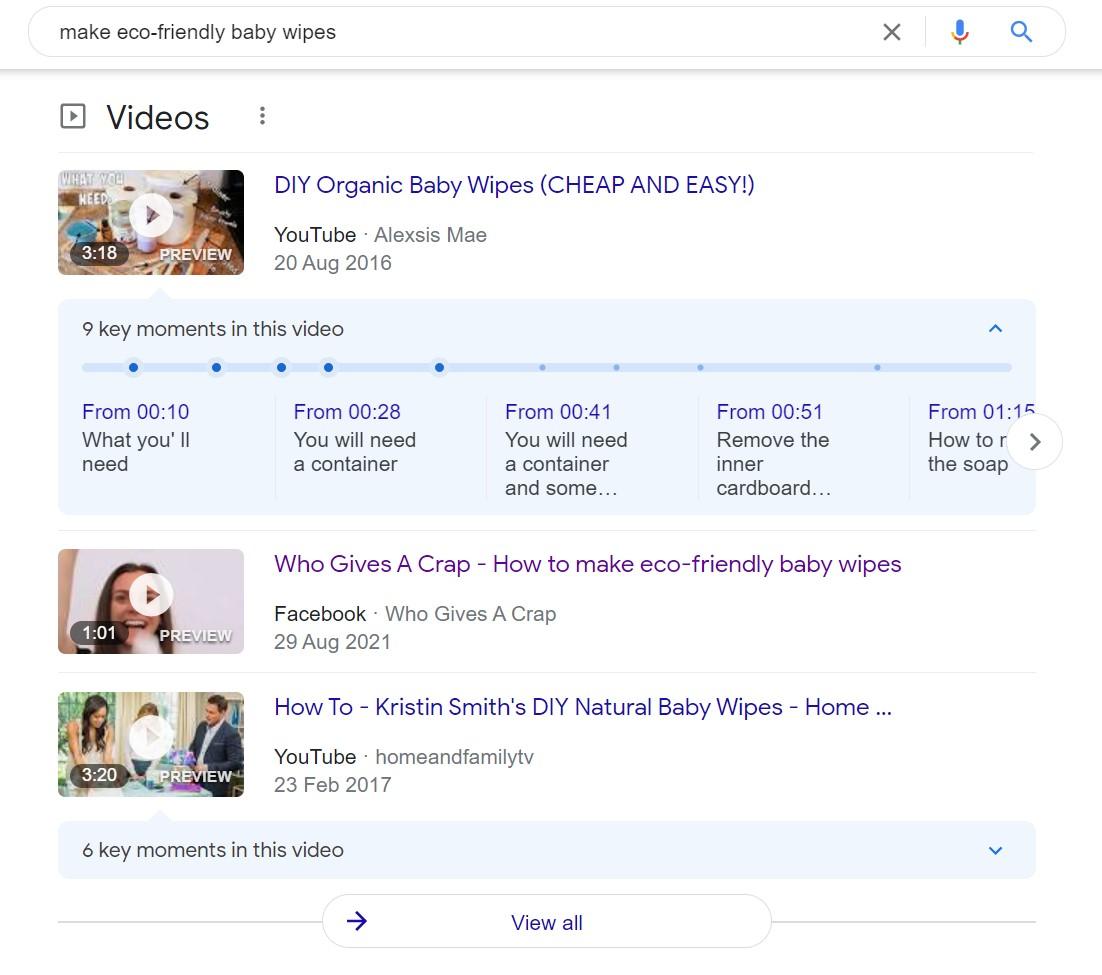Show next key moments with right arrow button

1035,441
